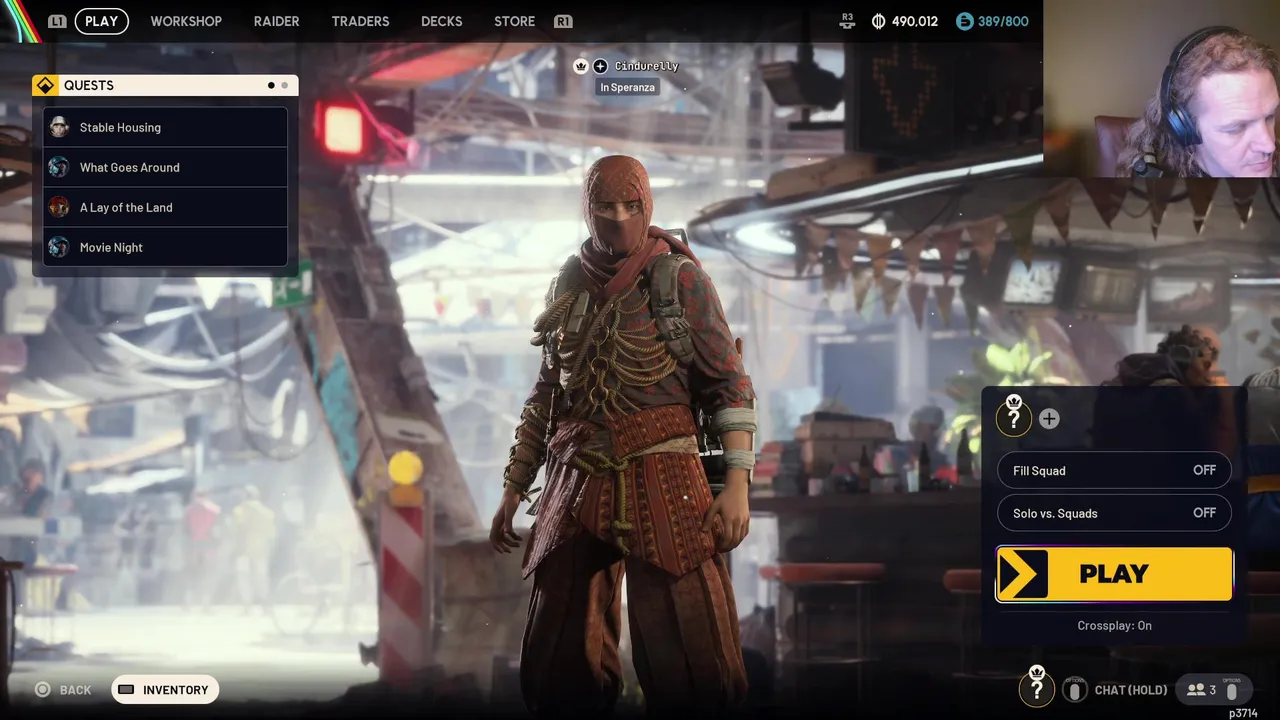The height and width of the screenshot is (720, 1280).
Task: Click the CHAT (HOLD) prompt
Action: (x=1131, y=690)
